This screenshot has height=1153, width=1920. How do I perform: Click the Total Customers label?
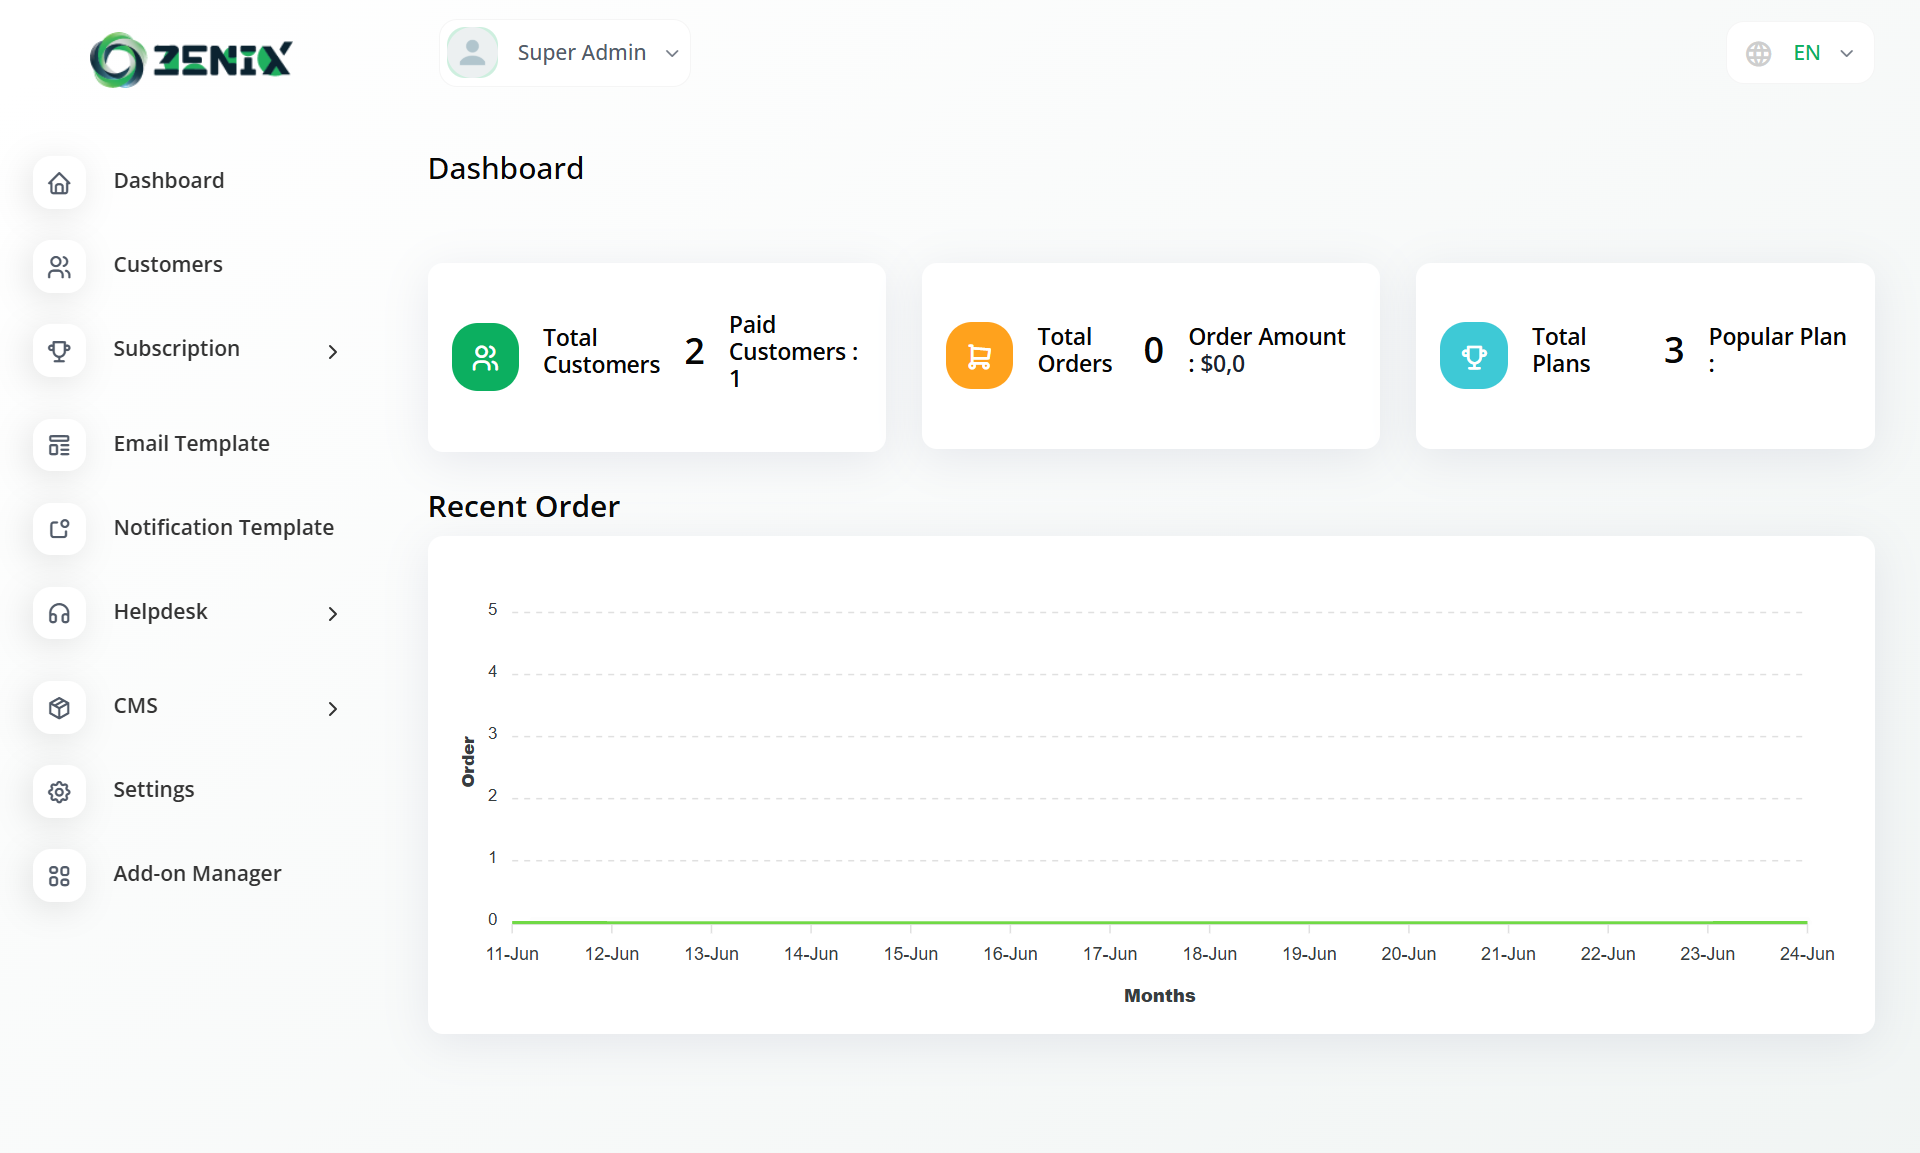click(601, 351)
